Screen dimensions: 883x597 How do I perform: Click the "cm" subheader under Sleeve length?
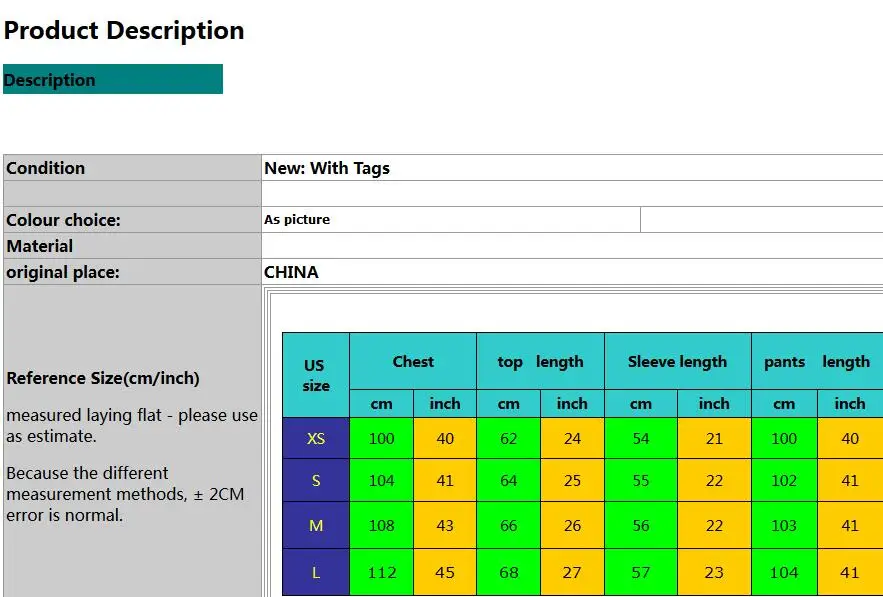pos(641,403)
